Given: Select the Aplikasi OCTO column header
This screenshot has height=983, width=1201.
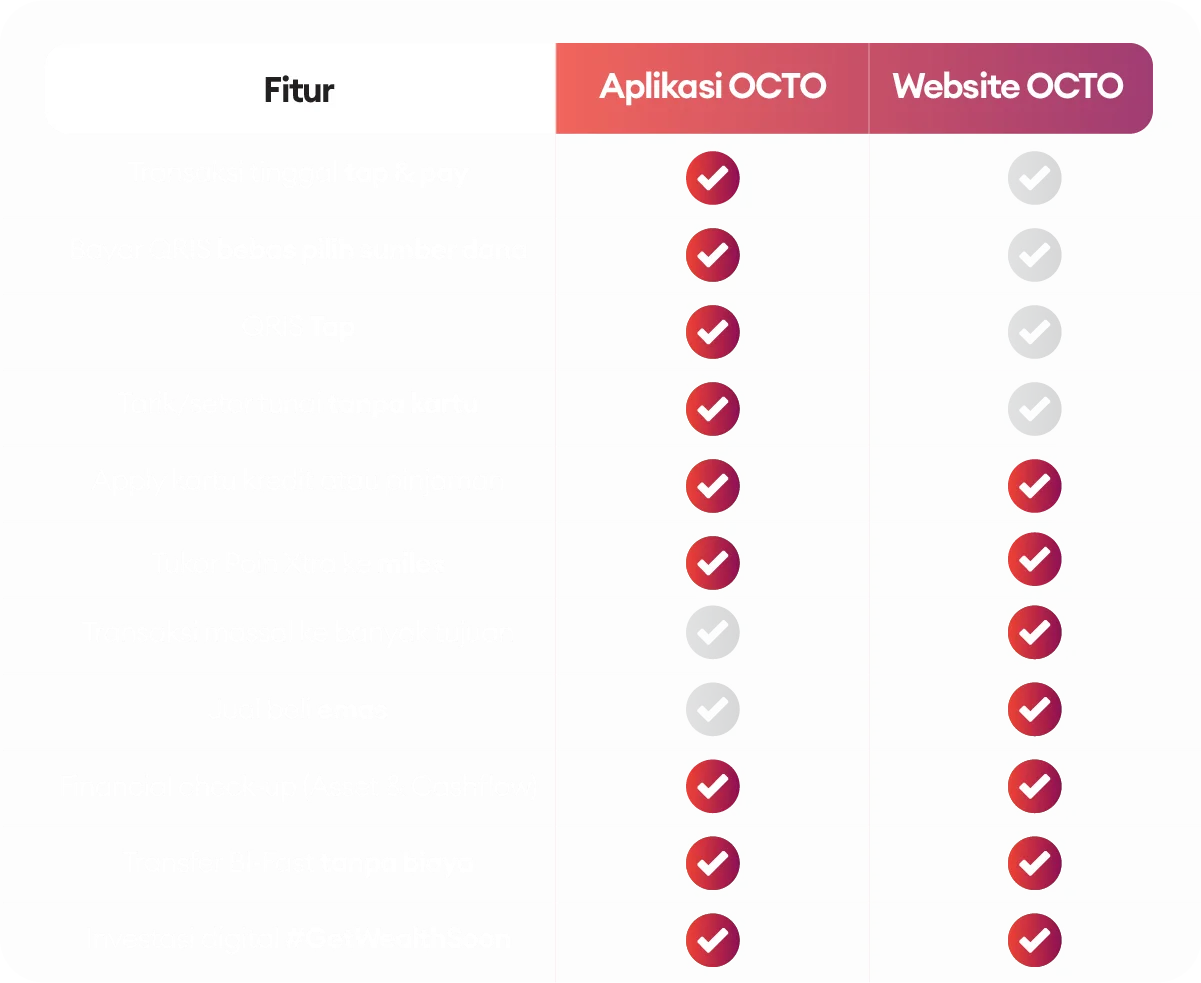Looking at the screenshot, I should (712, 87).
